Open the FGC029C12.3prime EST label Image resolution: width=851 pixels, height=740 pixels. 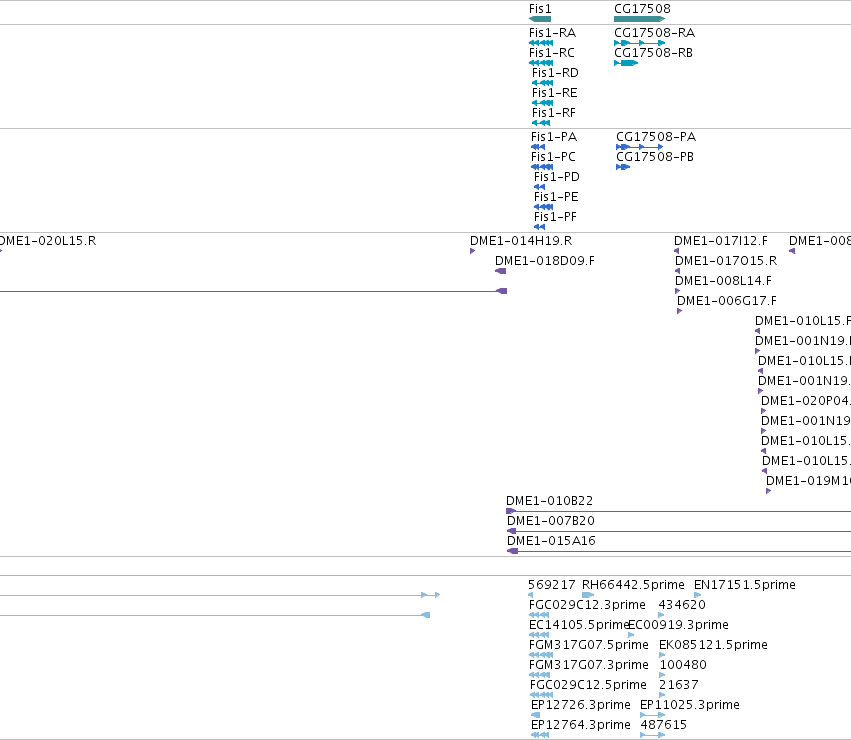point(587,605)
